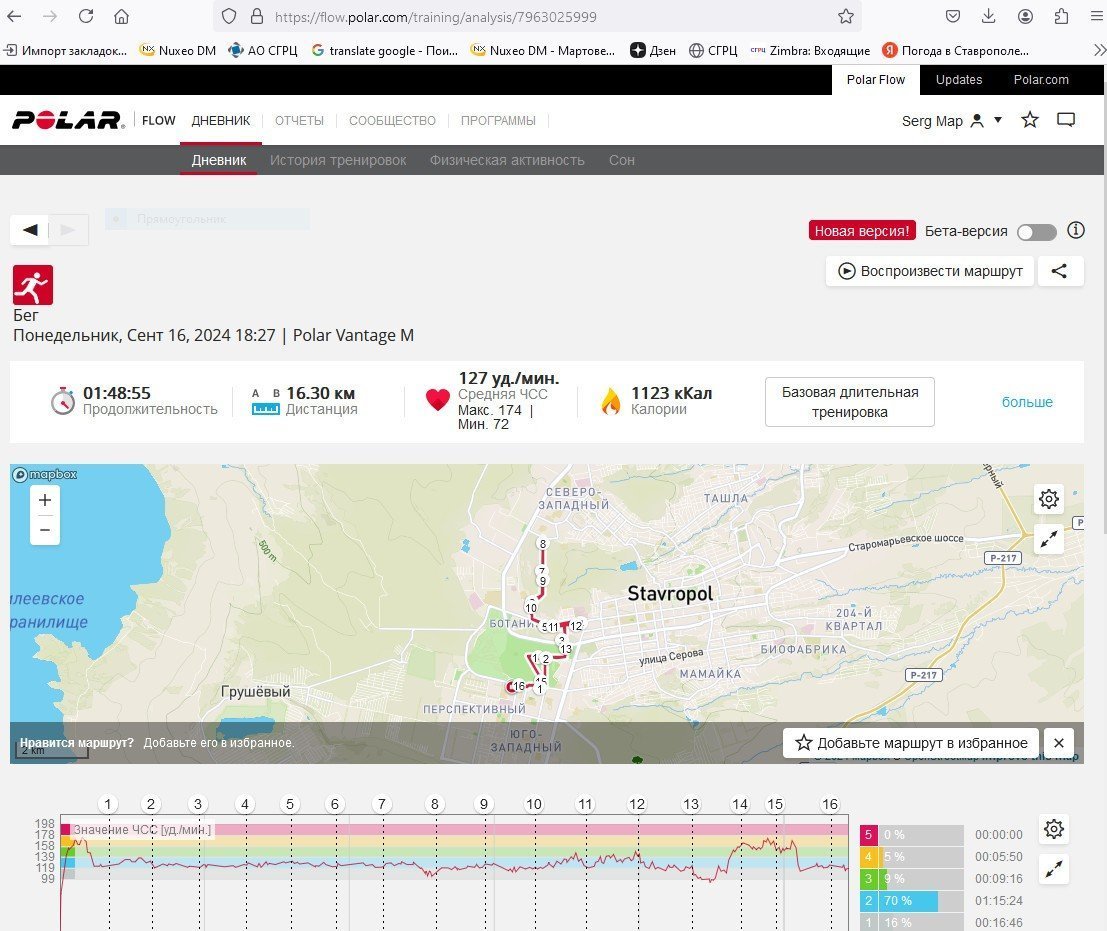The width and height of the screenshot is (1107, 931).
Task: Click the 1123 кКал calories value
Action: 671,393
